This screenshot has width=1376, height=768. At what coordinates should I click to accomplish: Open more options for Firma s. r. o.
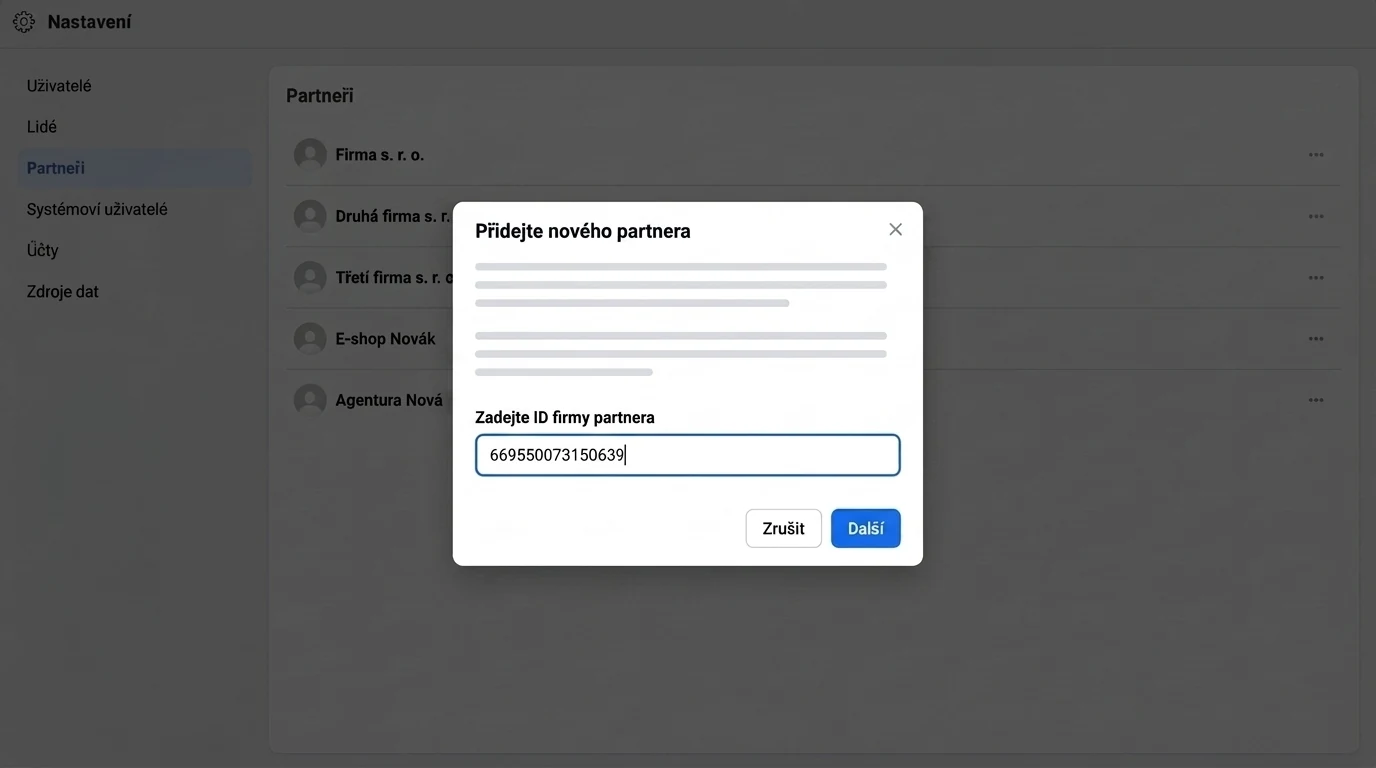click(1316, 155)
